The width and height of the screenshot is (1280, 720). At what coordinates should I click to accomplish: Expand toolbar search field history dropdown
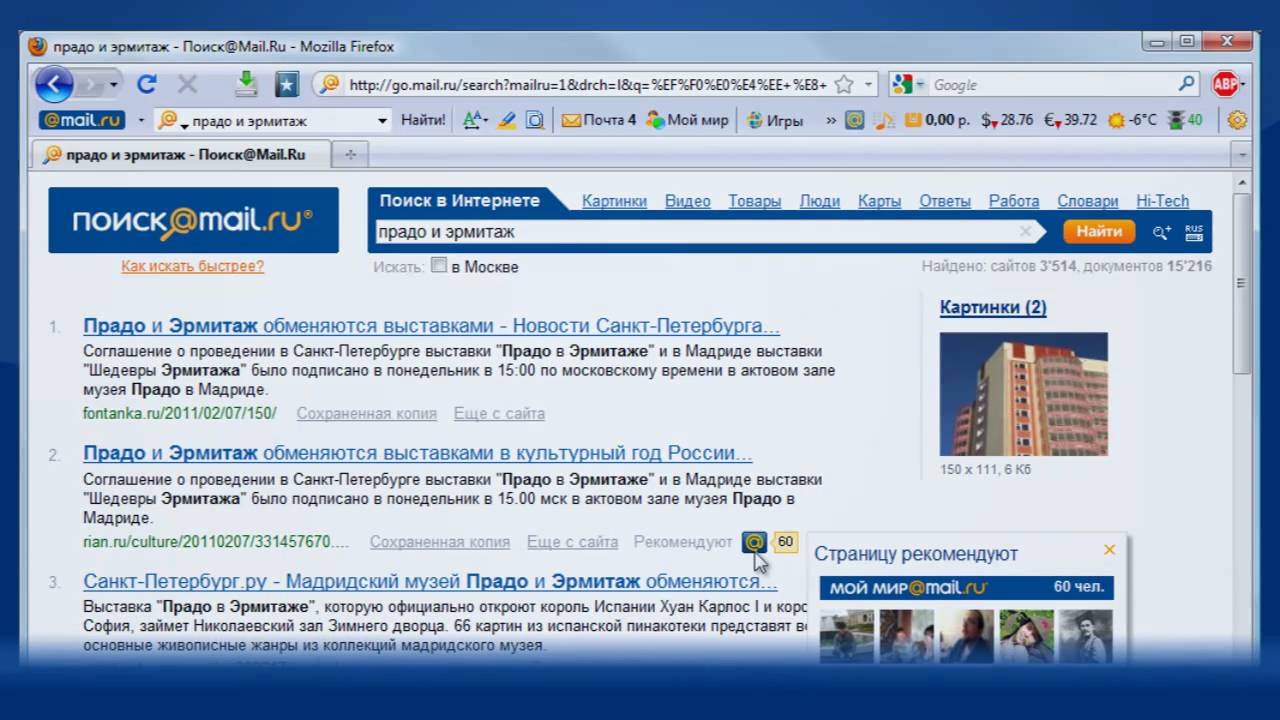tap(382, 121)
